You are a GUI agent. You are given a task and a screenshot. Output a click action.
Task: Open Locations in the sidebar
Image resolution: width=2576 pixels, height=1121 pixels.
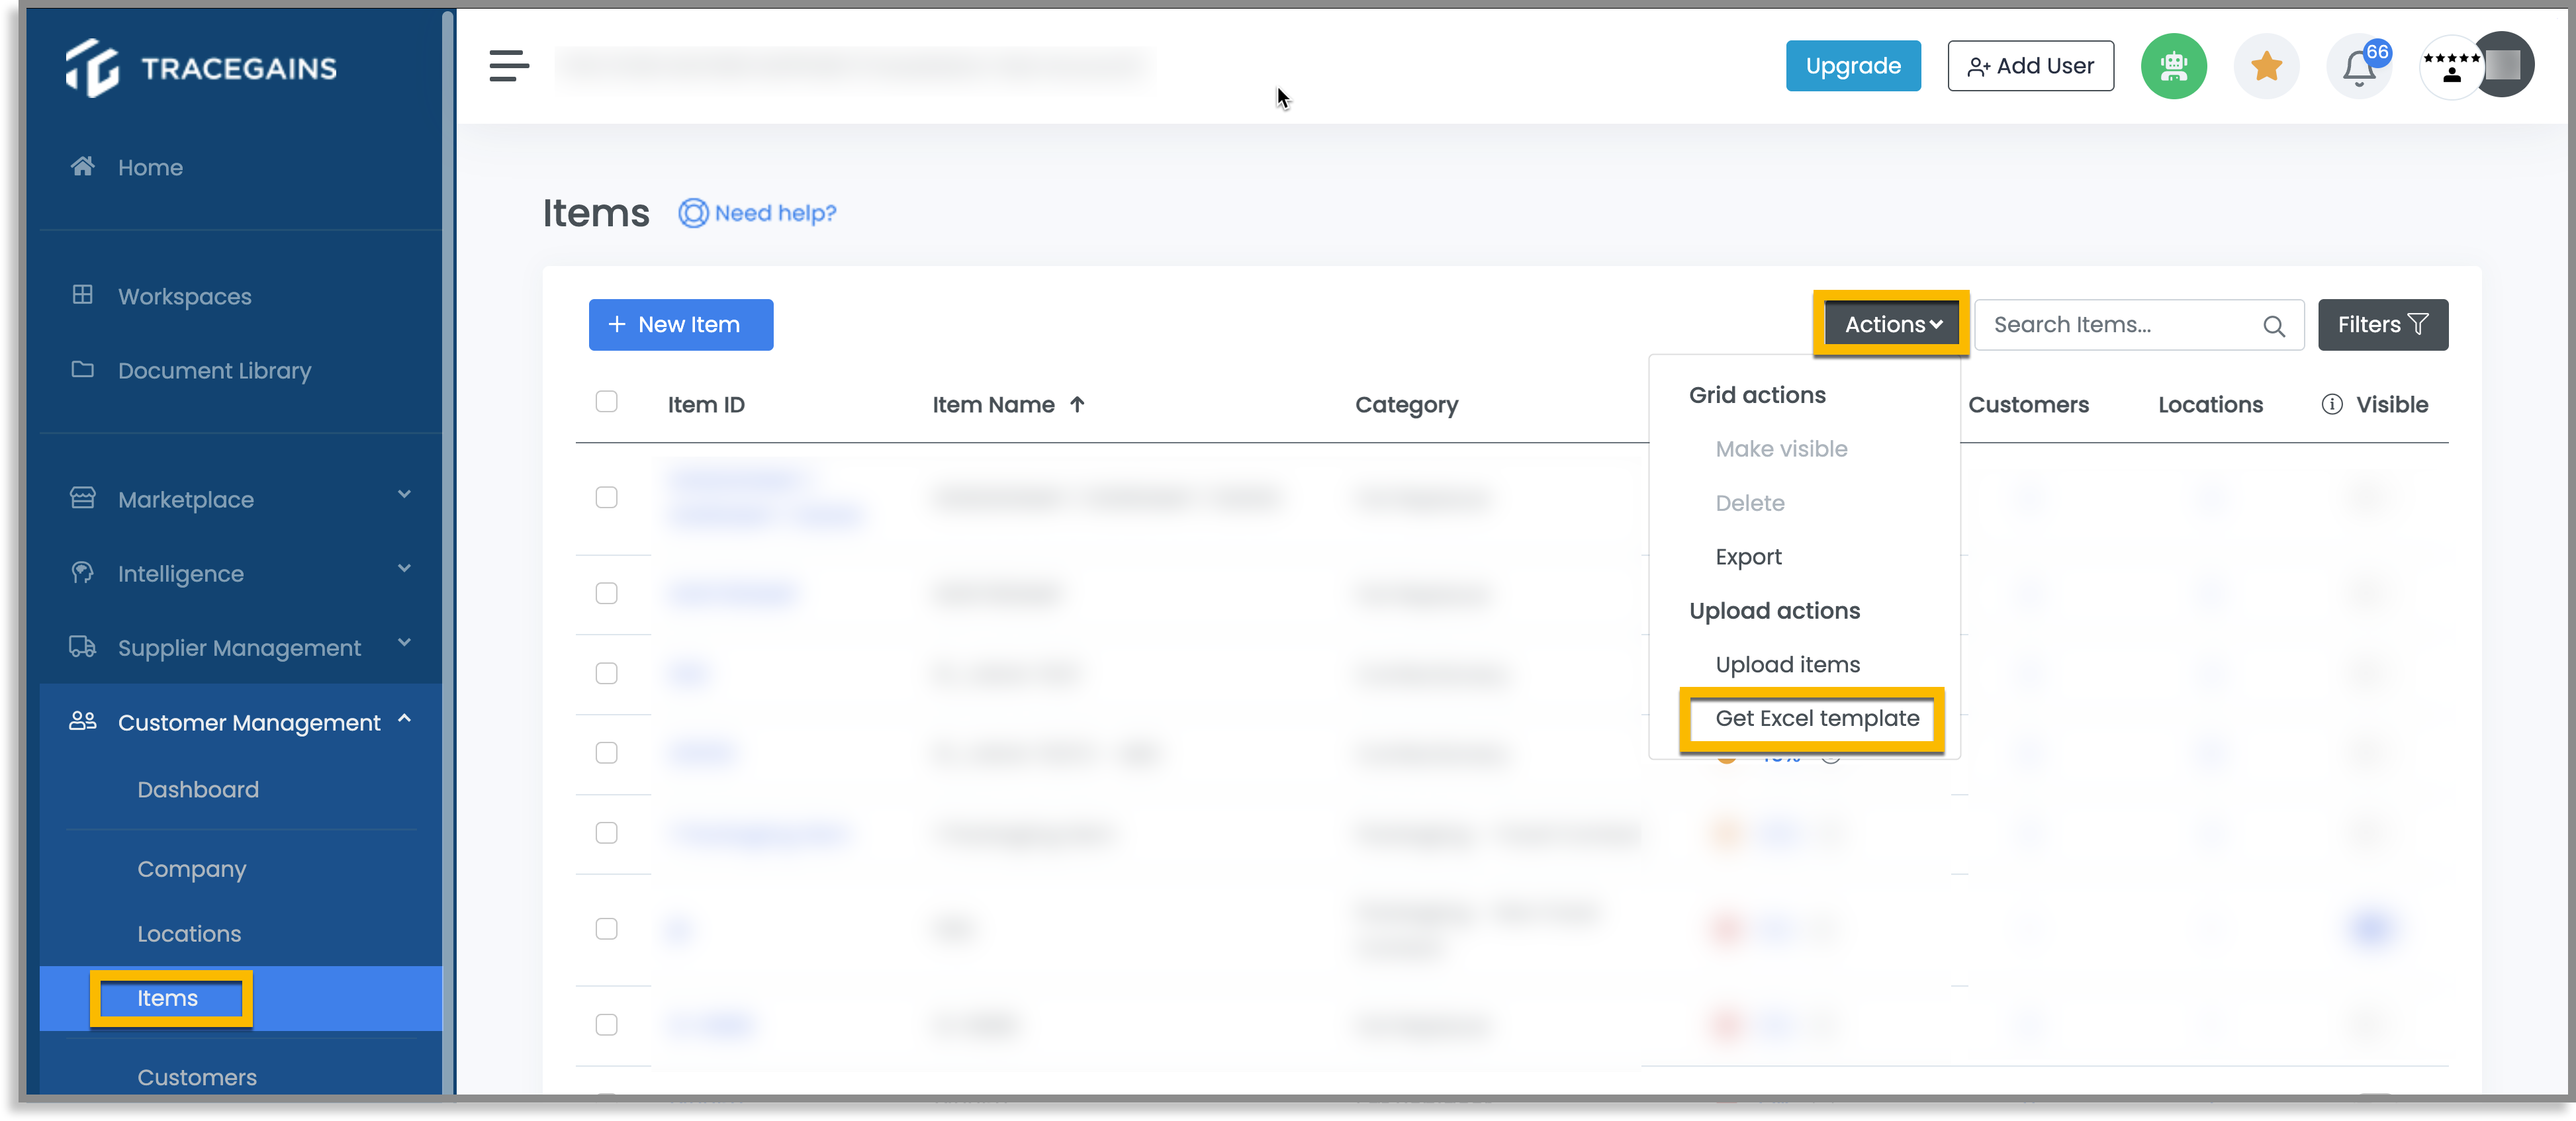(189, 933)
